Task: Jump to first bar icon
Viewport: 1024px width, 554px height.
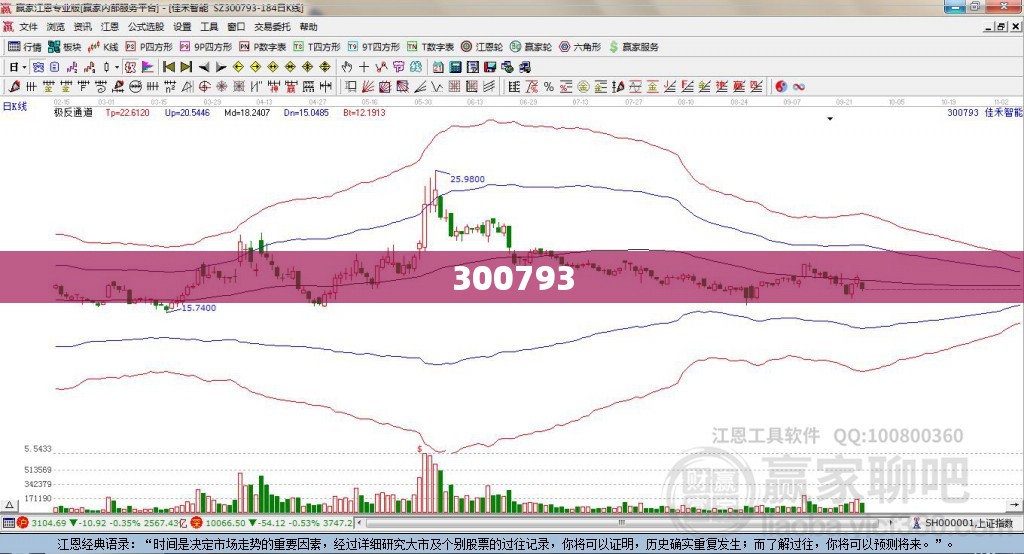Action: (x=168, y=67)
